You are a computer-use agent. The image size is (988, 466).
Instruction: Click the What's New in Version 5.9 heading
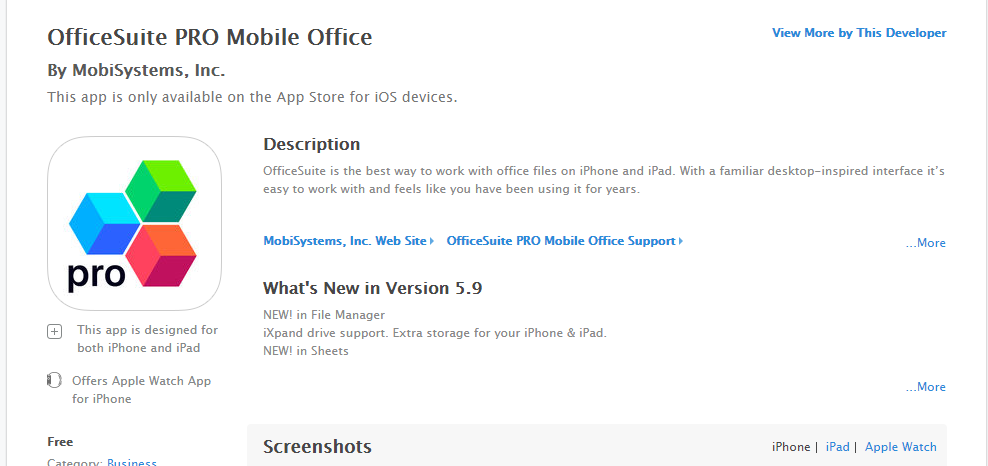(372, 288)
